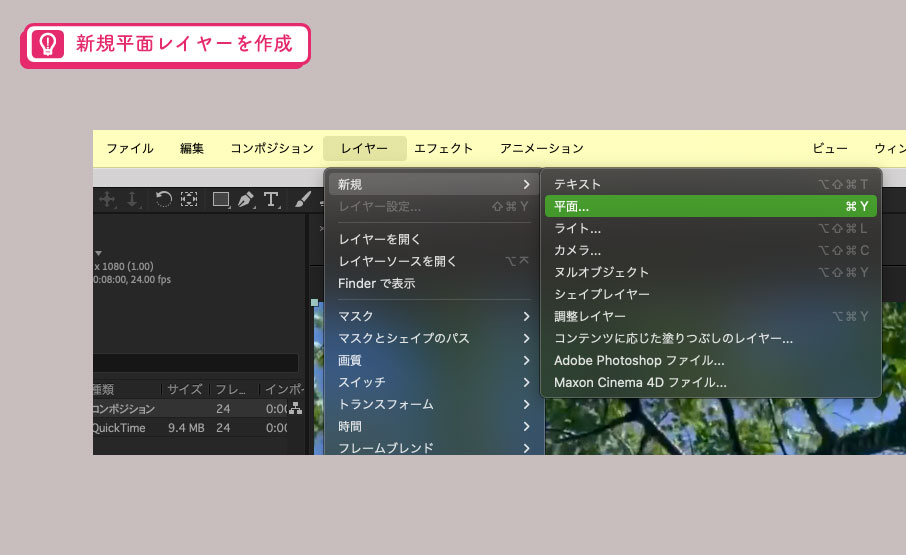Open the ビュー menu
This screenshot has height=555, width=906.
[x=830, y=148]
